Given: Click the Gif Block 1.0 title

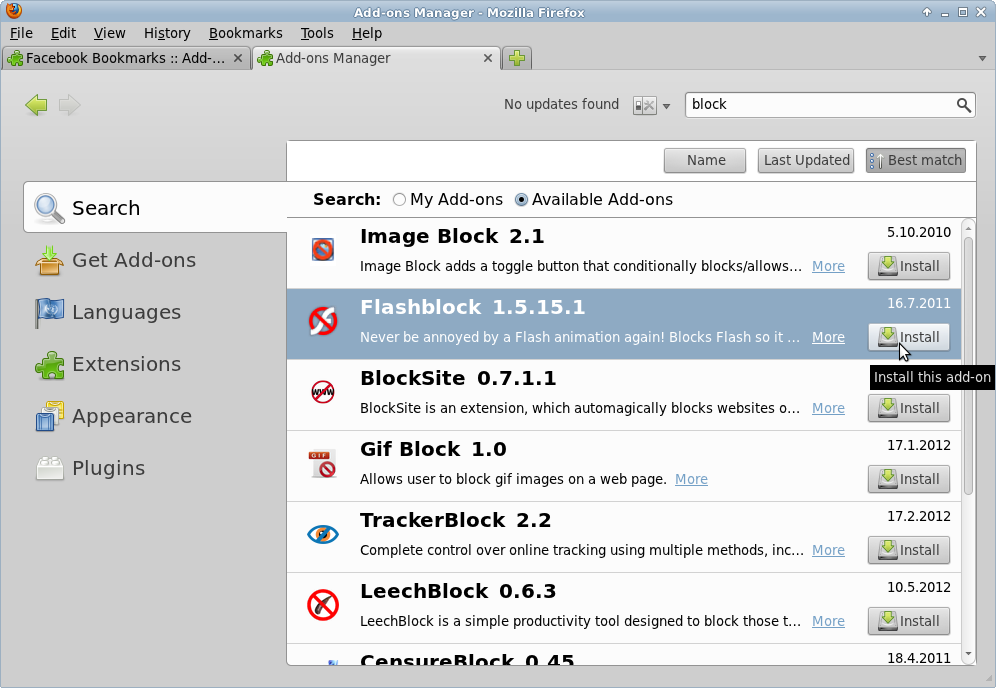Looking at the screenshot, I should tap(433, 450).
